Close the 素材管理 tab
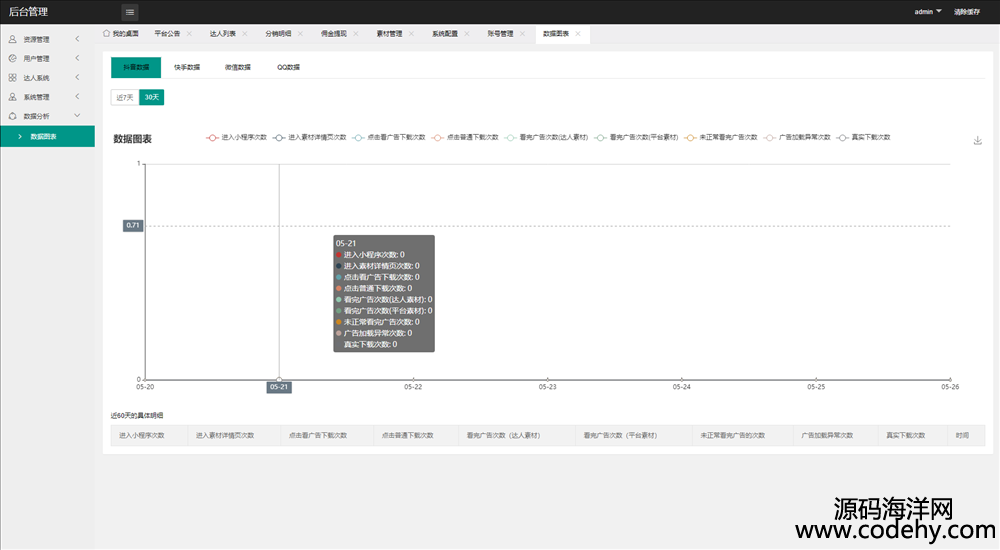Image resolution: width=1000 pixels, height=550 pixels. click(x=411, y=34)
